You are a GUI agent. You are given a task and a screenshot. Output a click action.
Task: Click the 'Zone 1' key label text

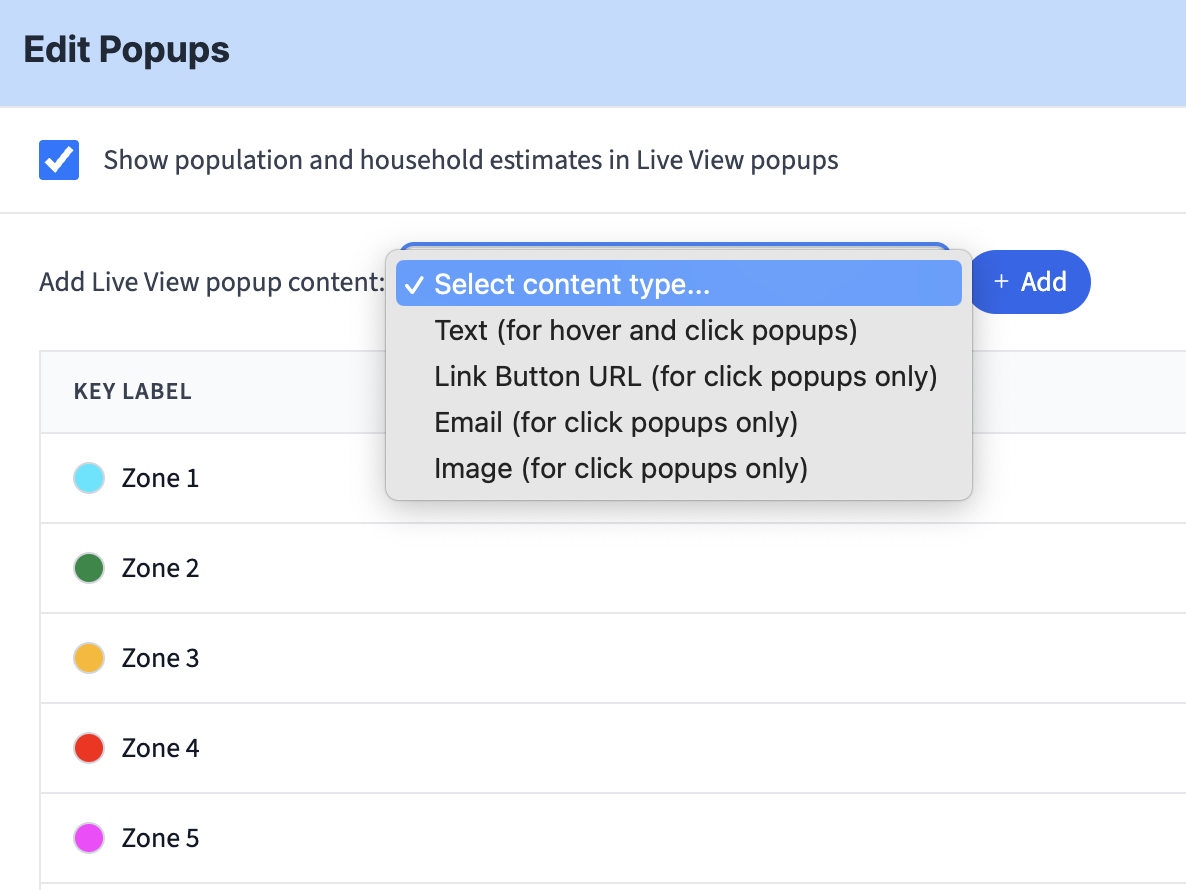[160, 478]
